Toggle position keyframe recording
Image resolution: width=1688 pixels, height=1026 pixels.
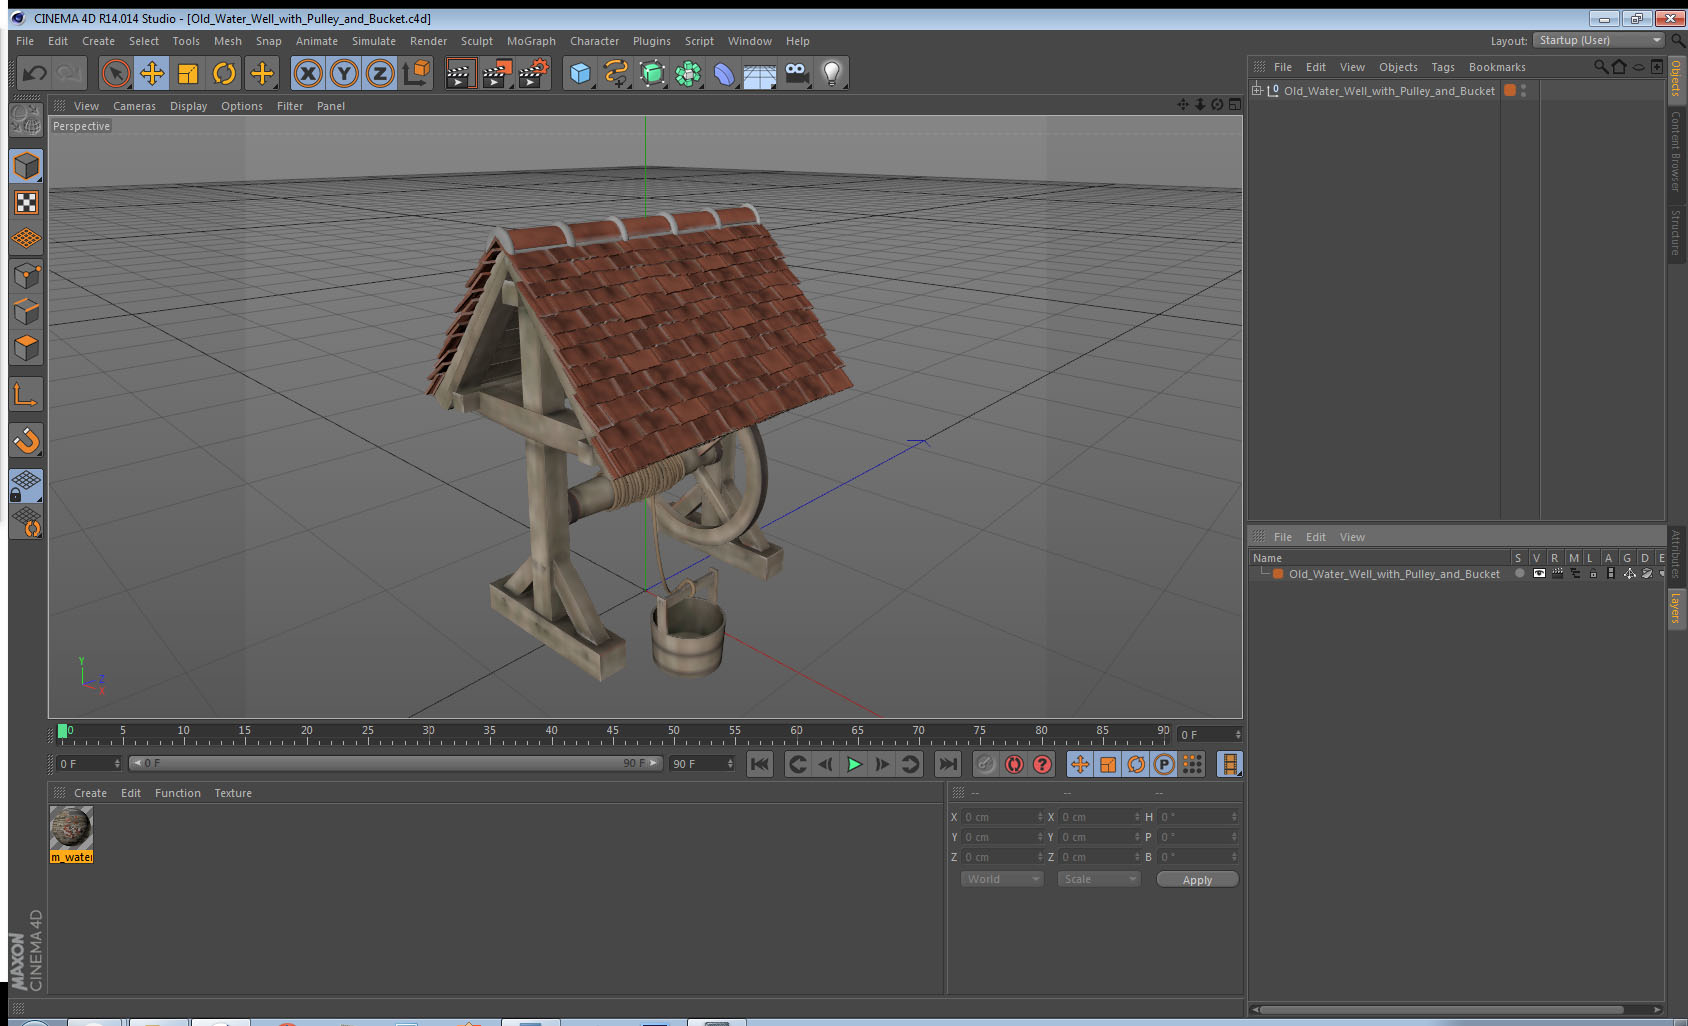(x=1080, y=764)
